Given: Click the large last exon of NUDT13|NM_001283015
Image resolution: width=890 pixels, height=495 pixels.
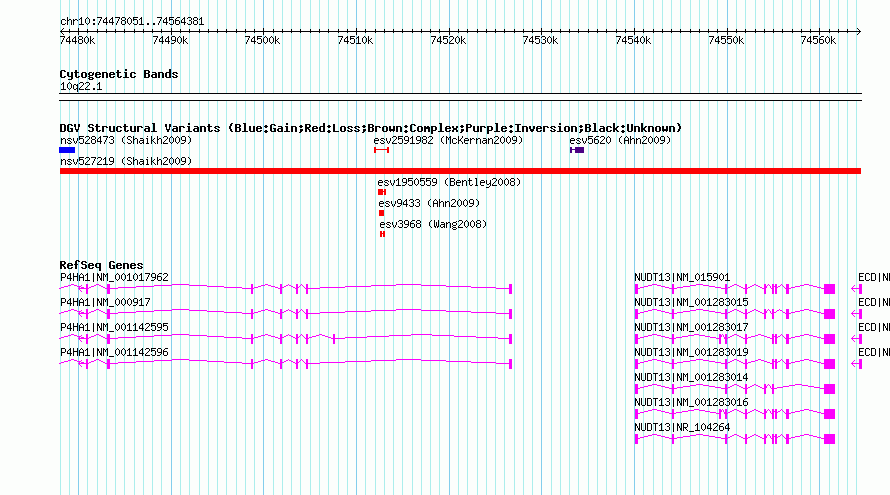Looking at the screenshot, I should 829,314.
